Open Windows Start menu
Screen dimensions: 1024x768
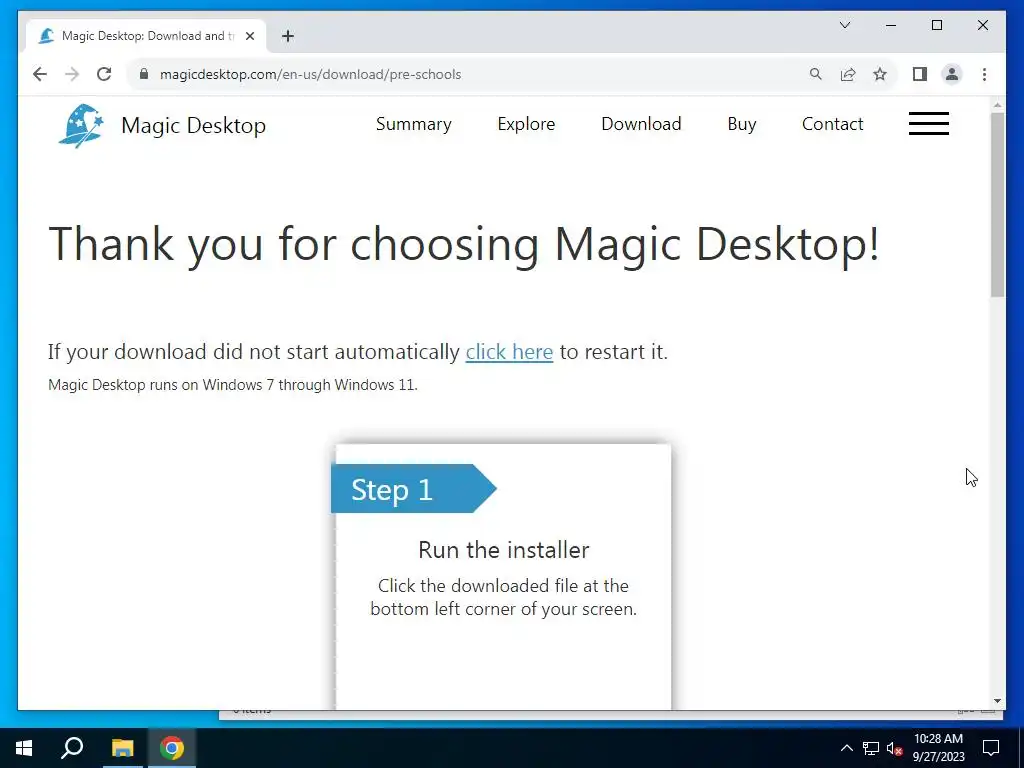click(24, 748)
